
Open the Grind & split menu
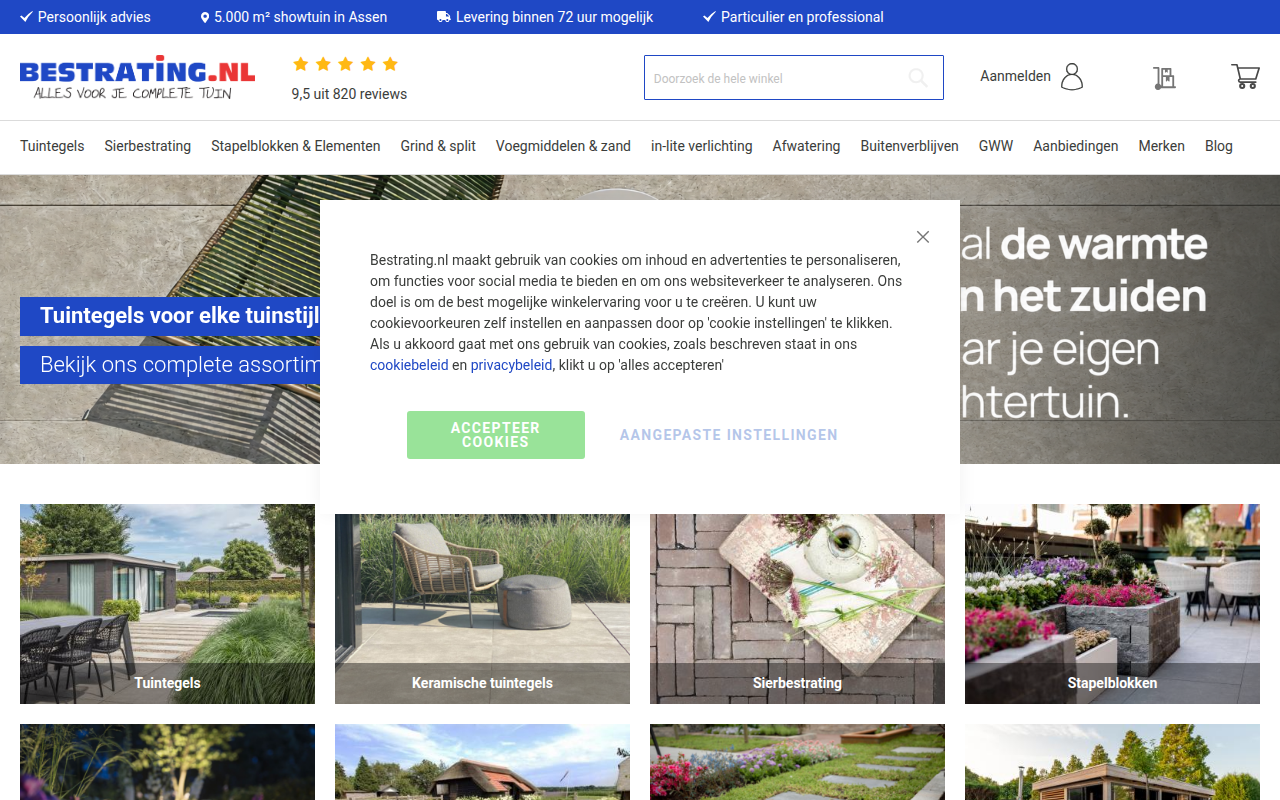[x=438, y=146]
